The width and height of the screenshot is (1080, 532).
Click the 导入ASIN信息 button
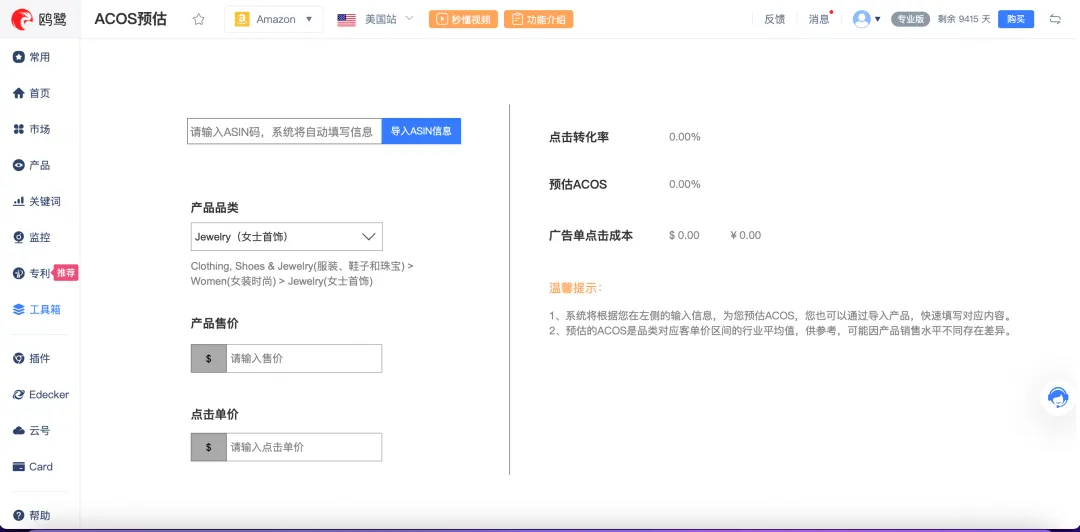(421, 131)
